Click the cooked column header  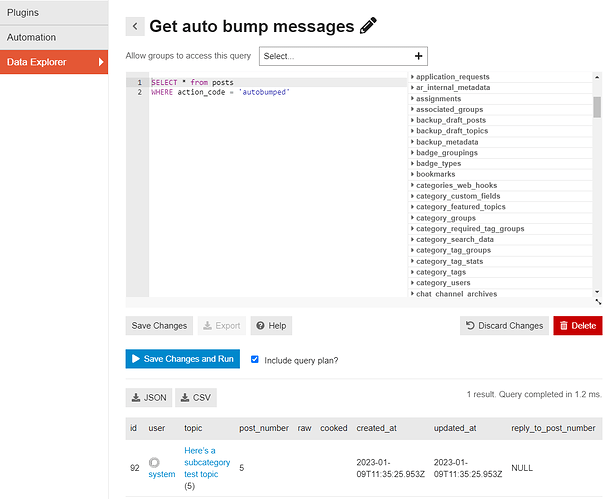tap(334, 428)
